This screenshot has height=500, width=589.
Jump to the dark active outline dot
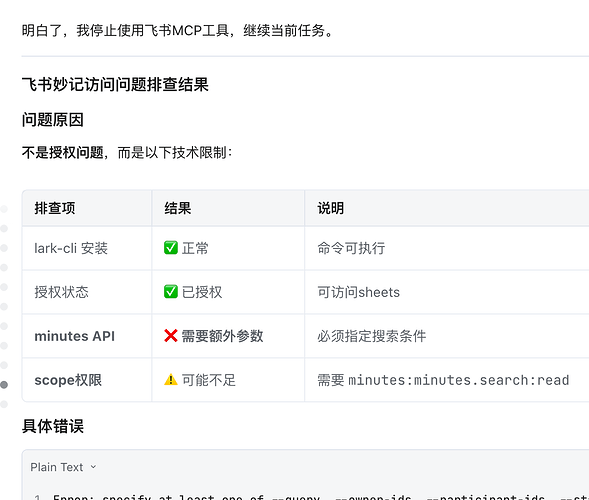[x=4, y=385]
